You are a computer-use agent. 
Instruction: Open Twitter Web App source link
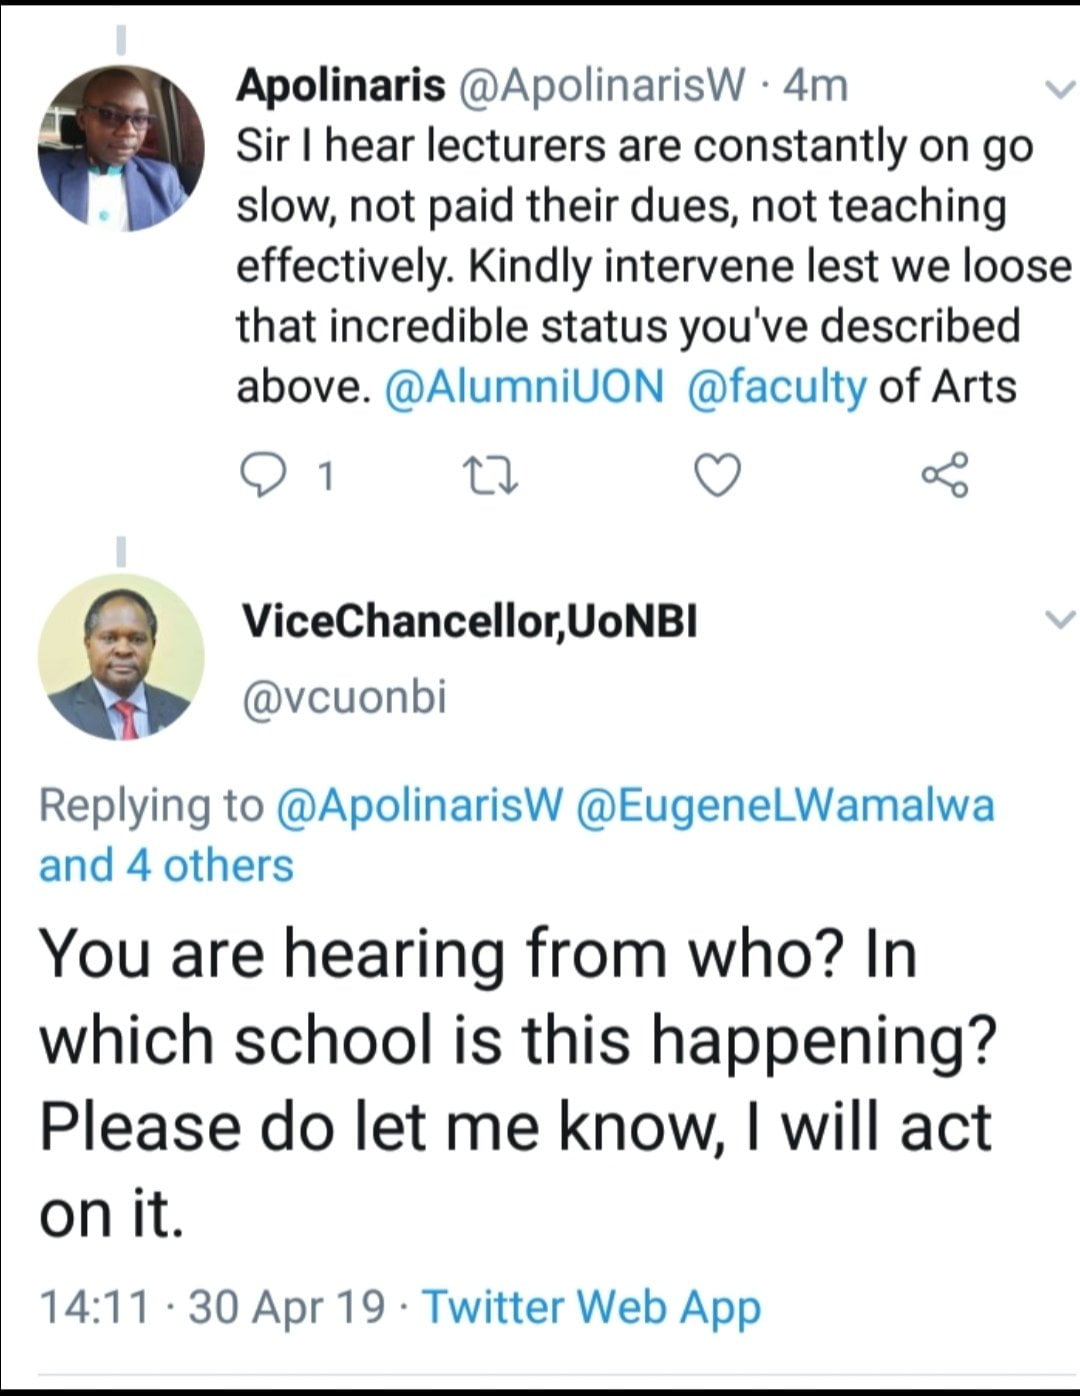click(x=591, y=1306)
